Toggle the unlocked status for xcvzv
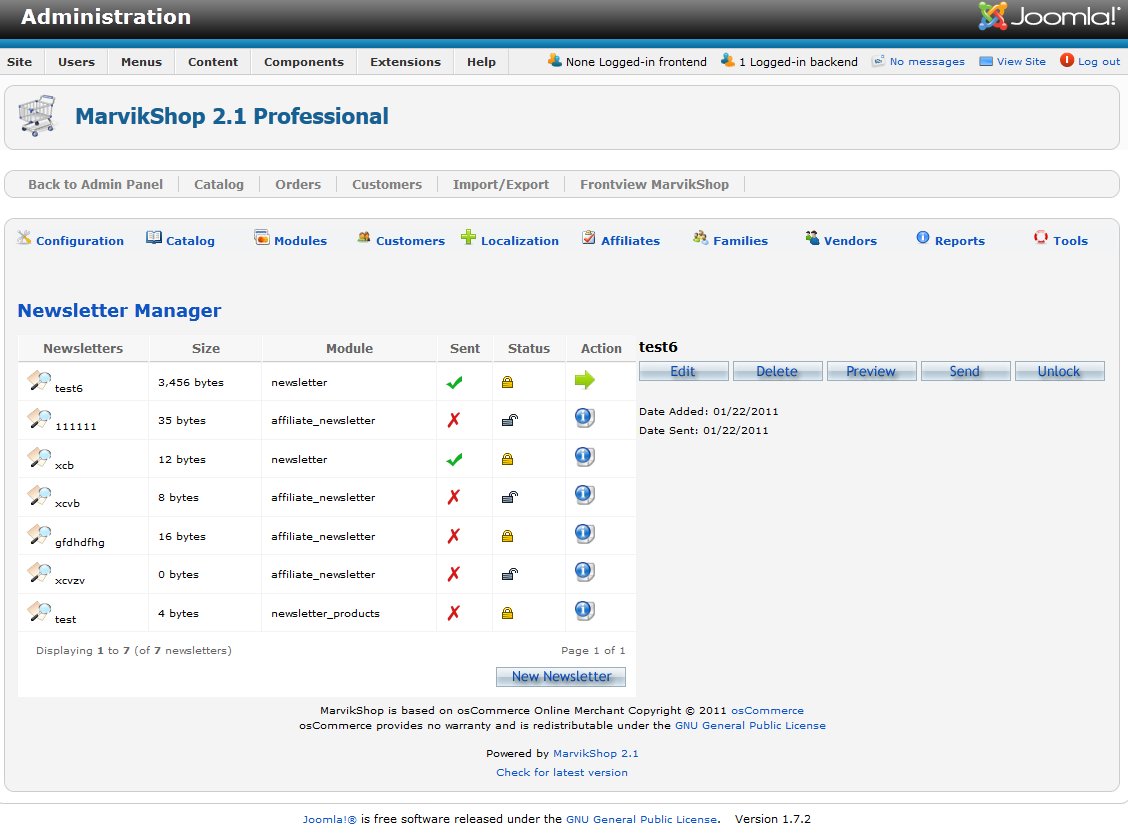 tap(509, 574)
